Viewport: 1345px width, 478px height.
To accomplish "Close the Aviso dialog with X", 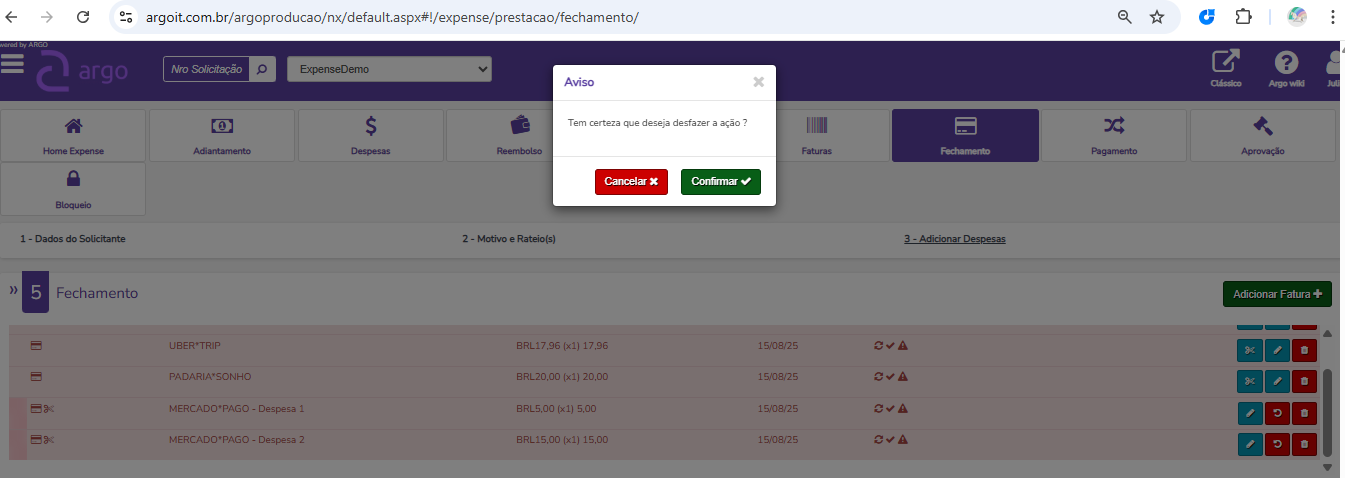I will 758,82.
